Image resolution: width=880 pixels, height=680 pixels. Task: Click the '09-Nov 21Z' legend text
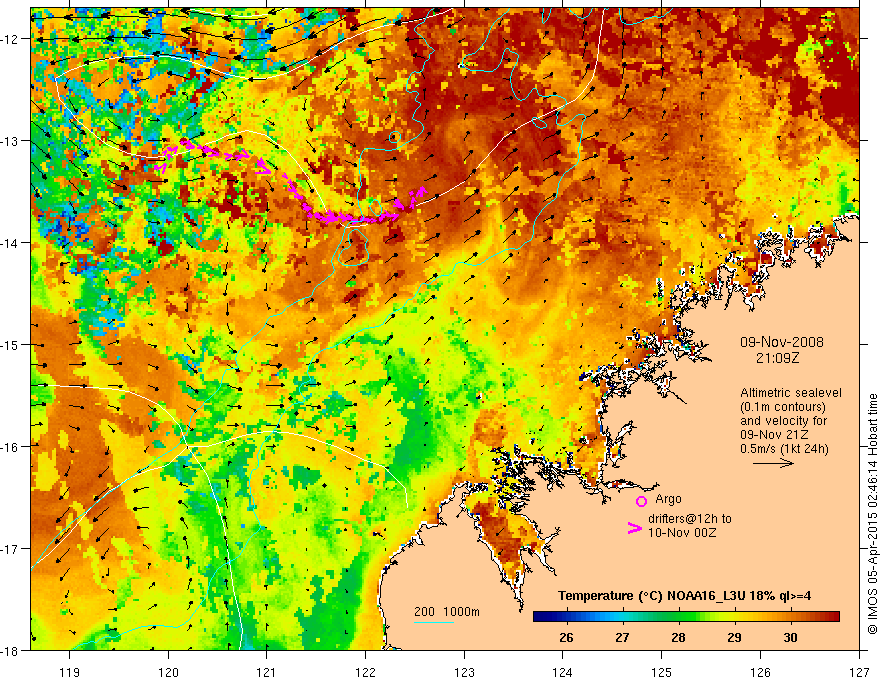click(x=774, y=435)
